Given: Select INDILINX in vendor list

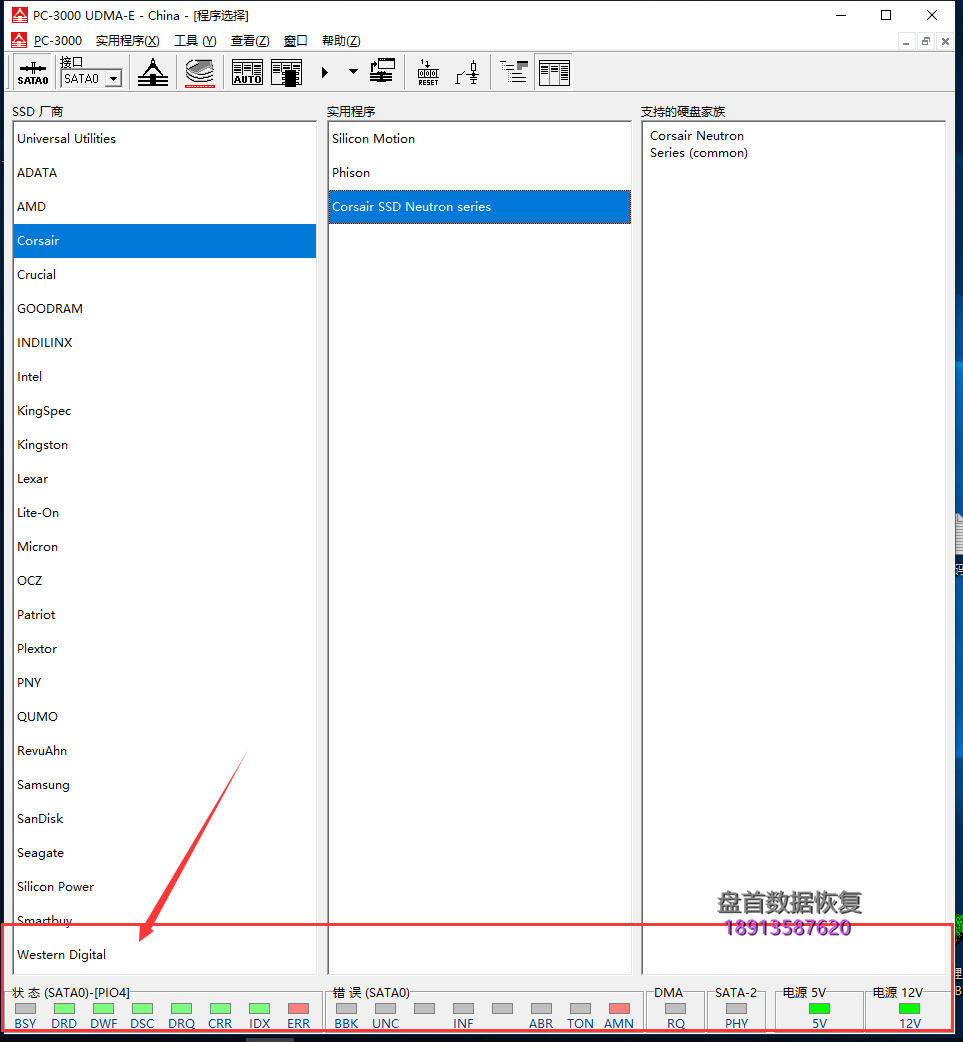Looking at the screenshot, I should (x=164, y=343).
